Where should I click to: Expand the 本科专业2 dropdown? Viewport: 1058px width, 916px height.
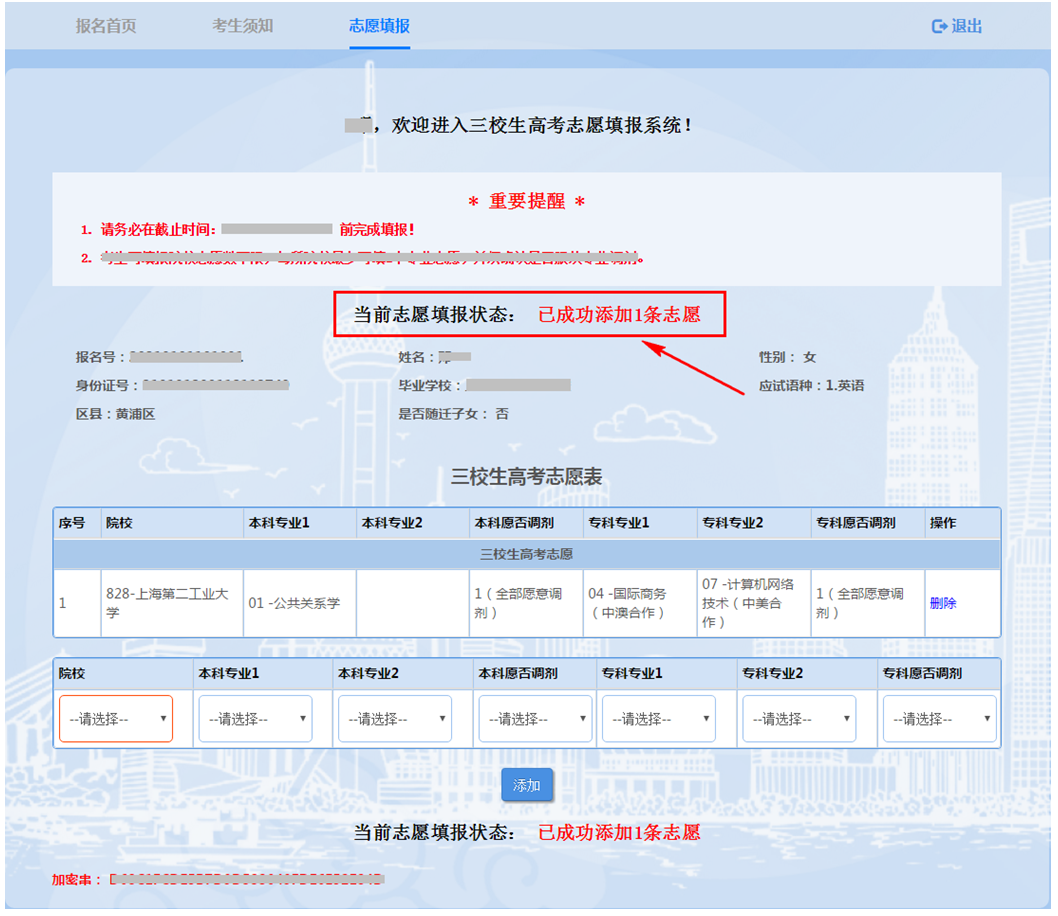[x=395, y=719]
